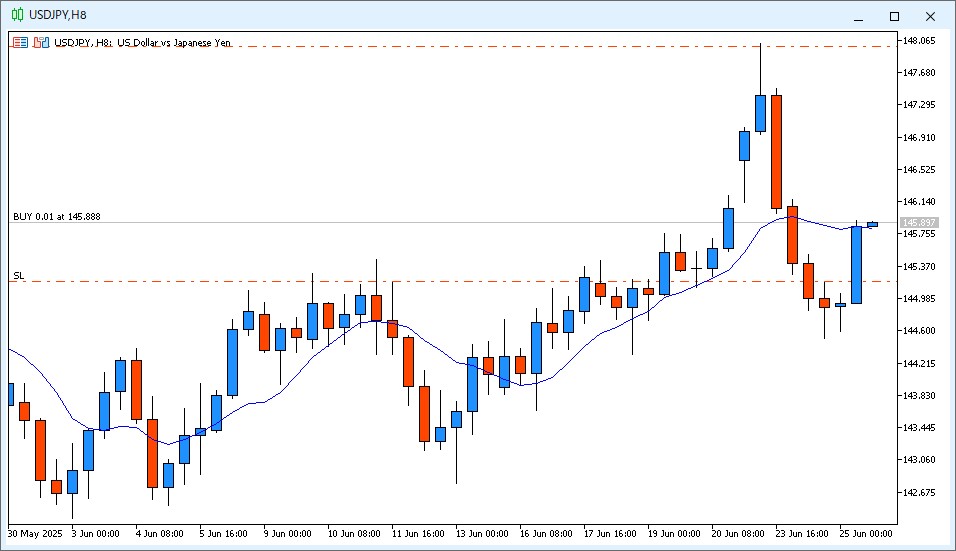Click the USDJPY,H8 window title text
956x551 pixels.
(x=58, y=15)
